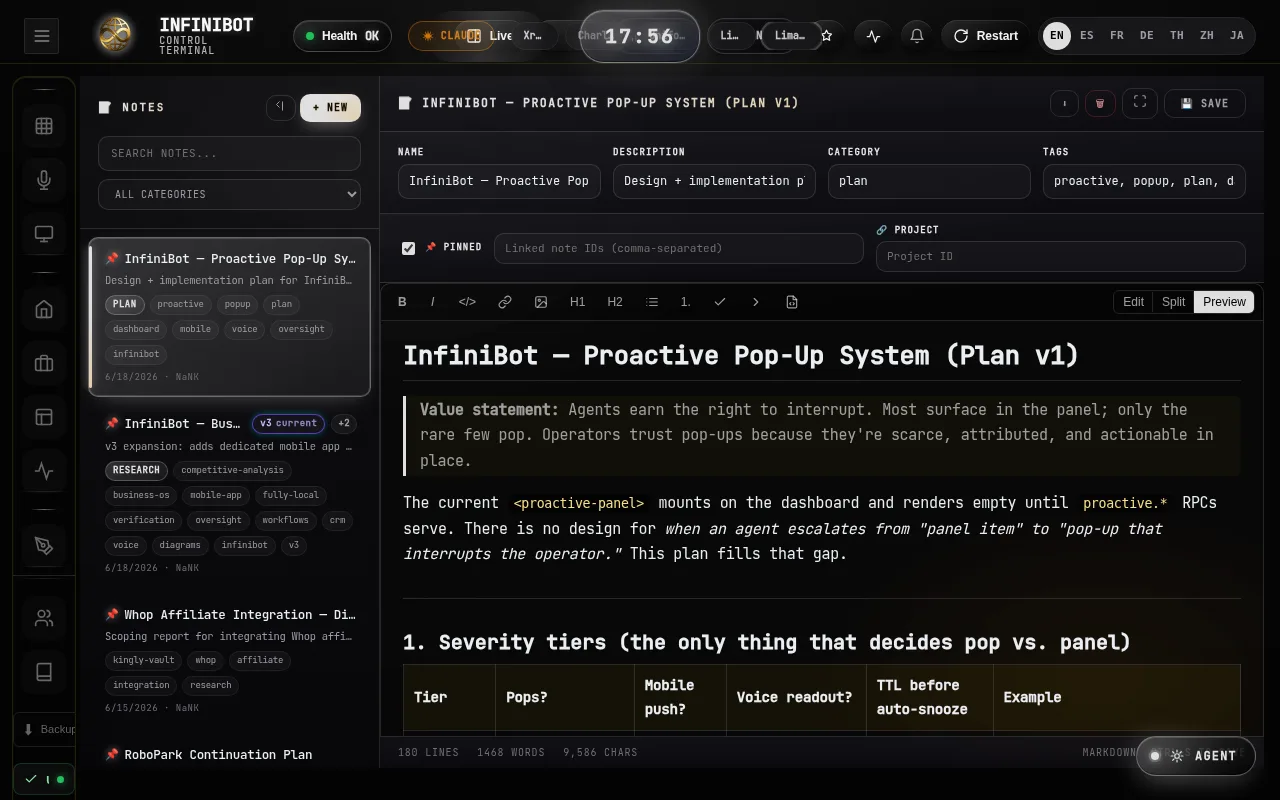Viewport: 1280px width, 800px height.
Task: Click the Save button
Action: pos(1204,103)
